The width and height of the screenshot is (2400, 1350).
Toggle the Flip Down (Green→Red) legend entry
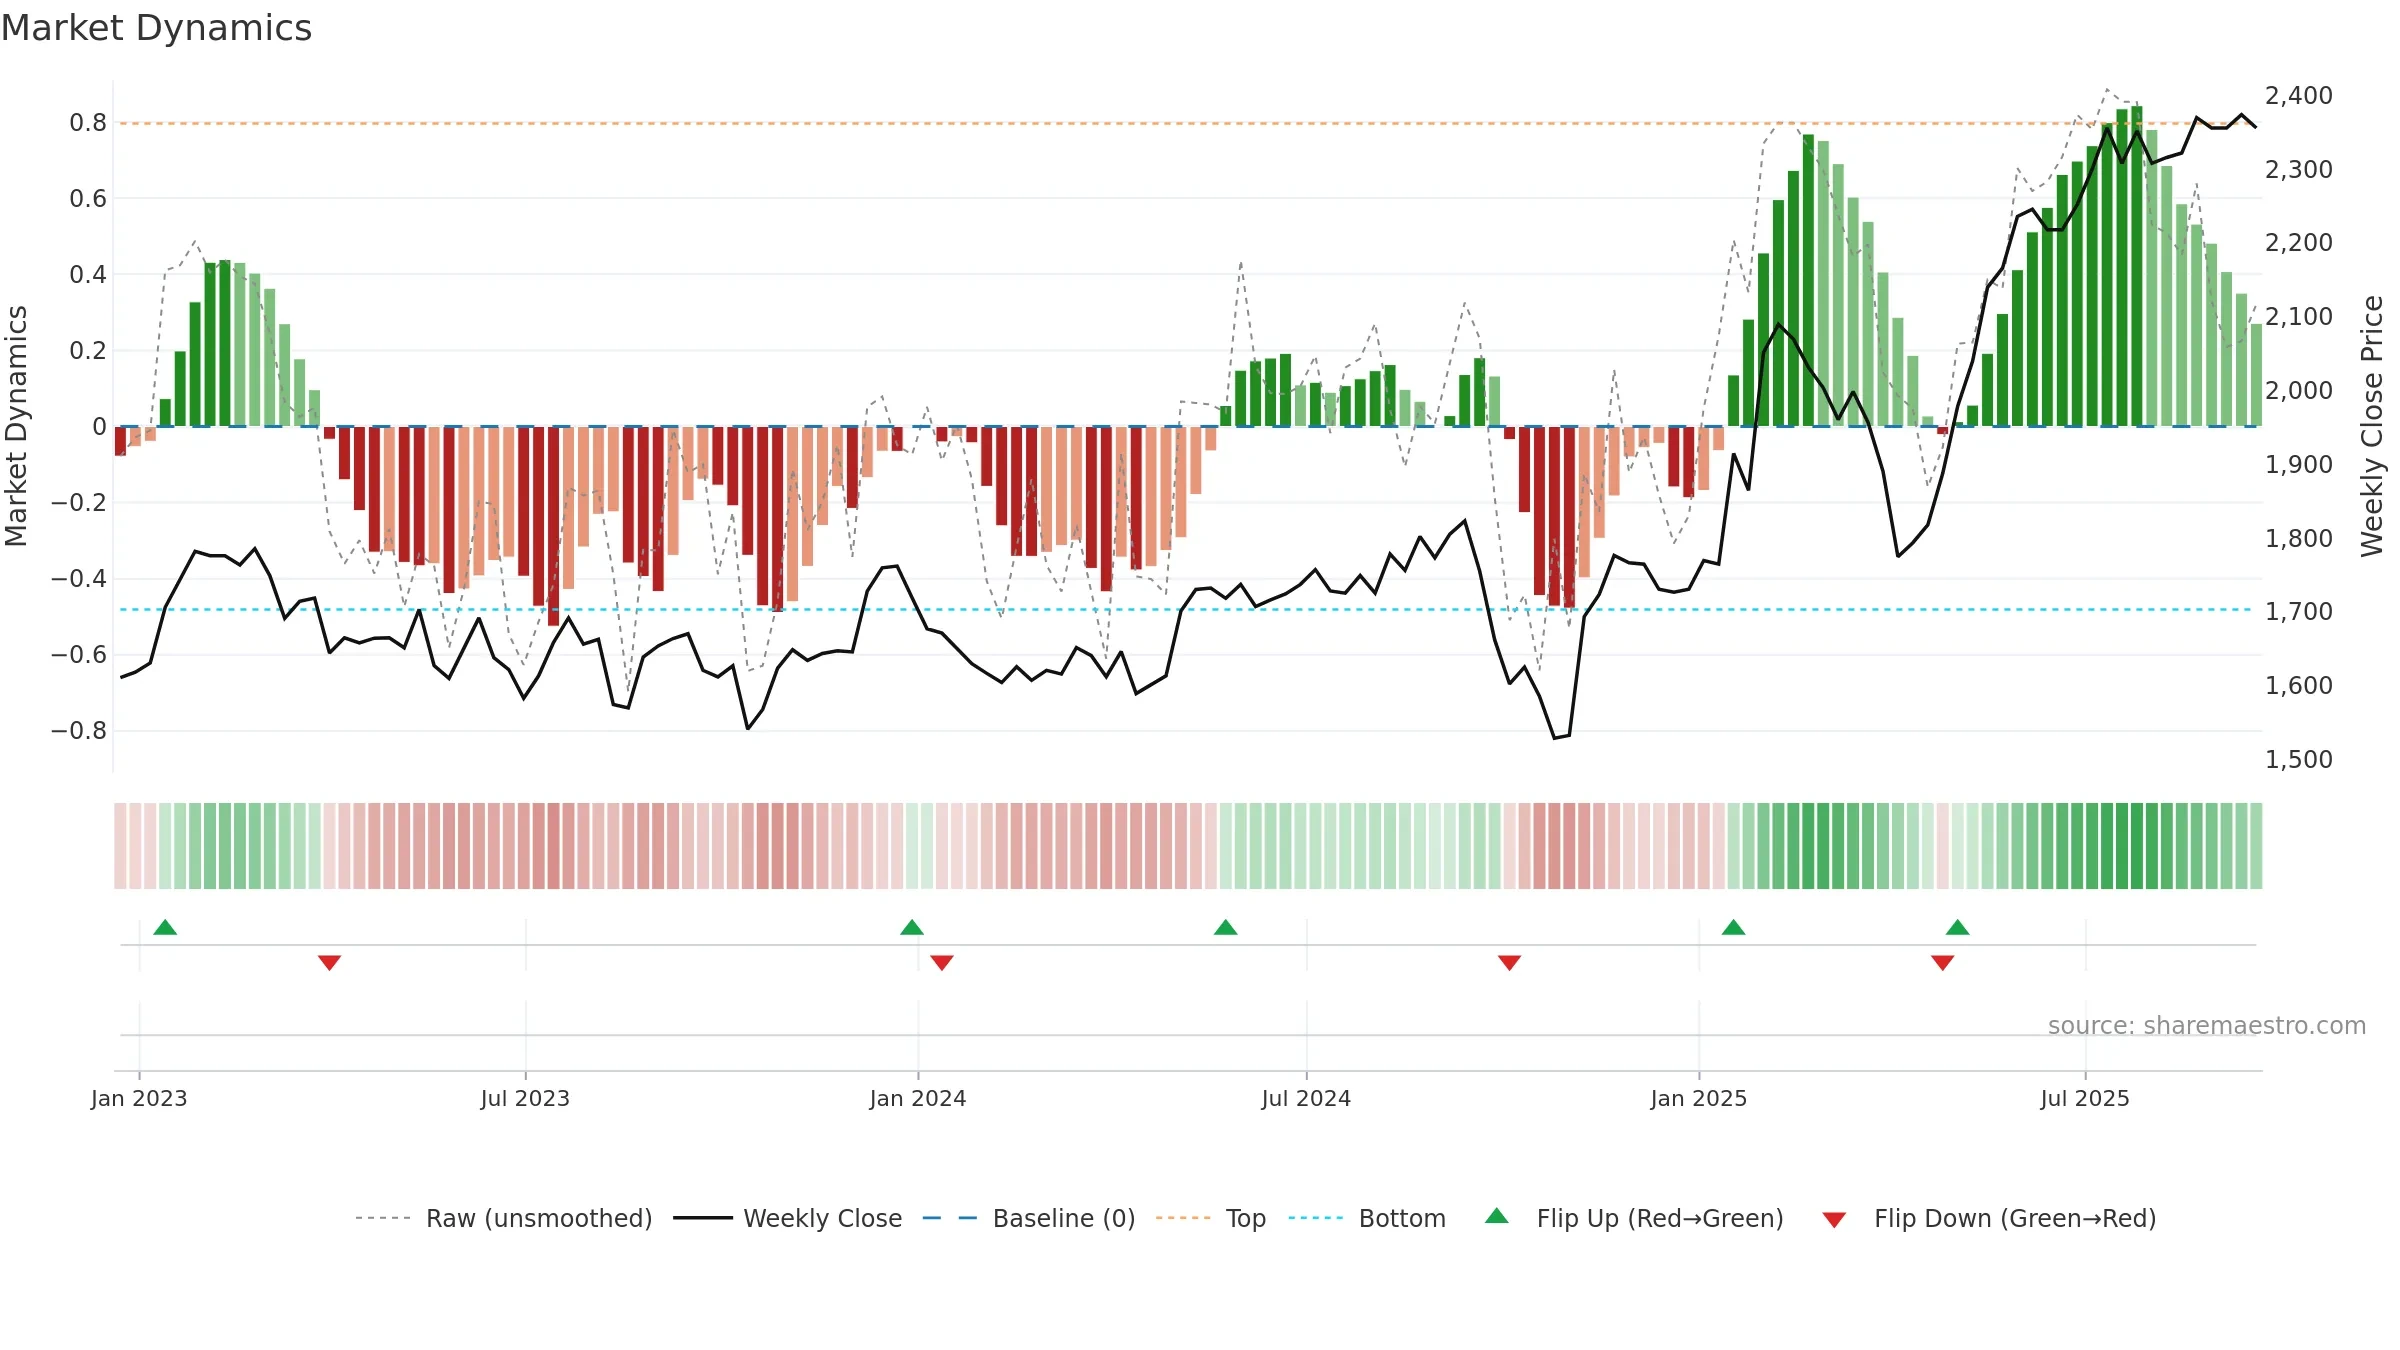(1989, 1218)
